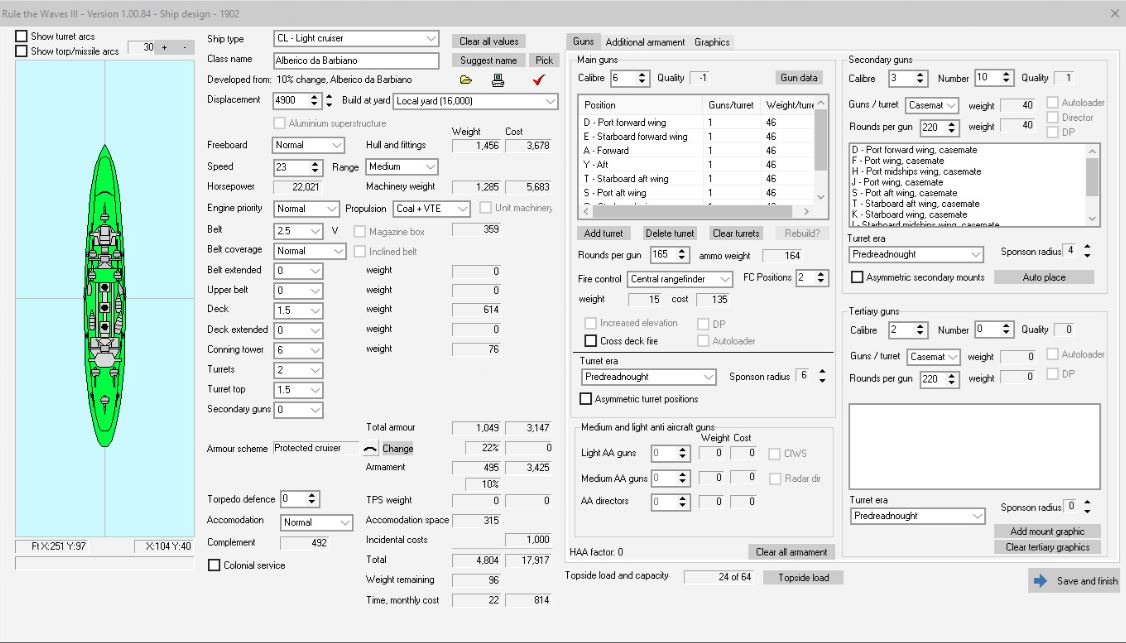Click the red checkmark validate design icon
The image size is (1126, 643).
pyautogui.click(x=539, y=79)
